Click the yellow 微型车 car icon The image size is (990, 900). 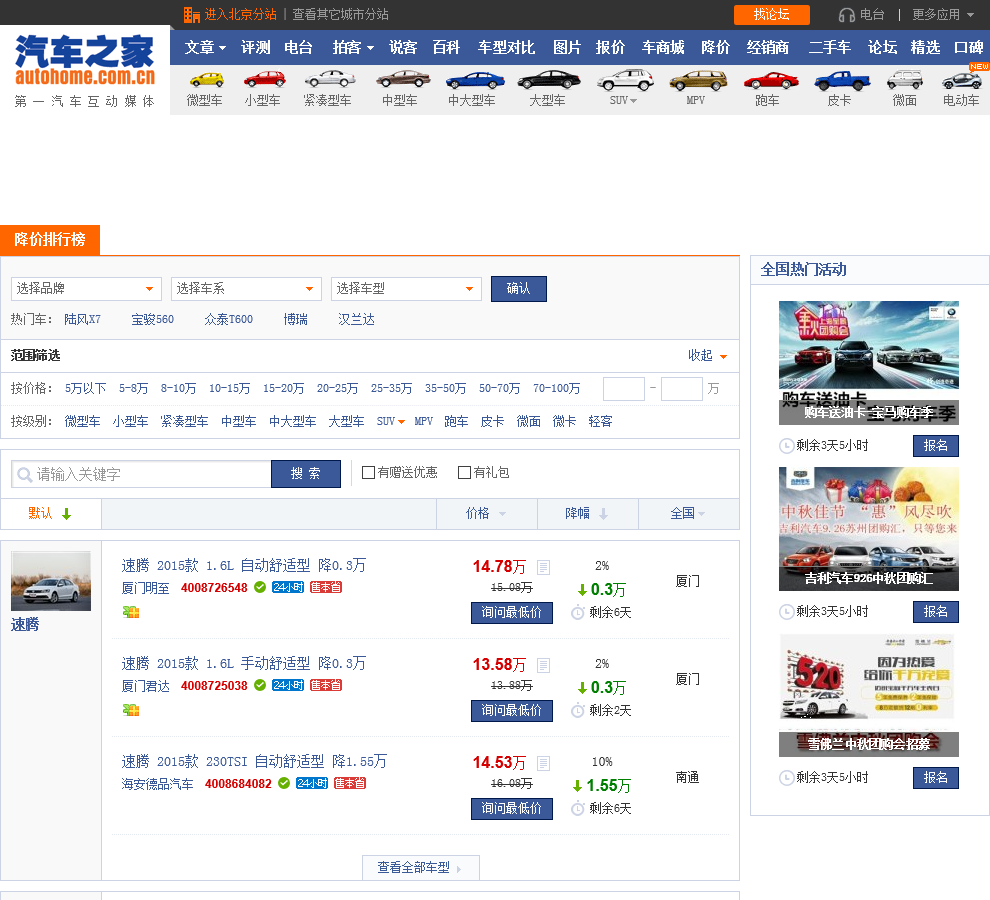tap(206, 80)
